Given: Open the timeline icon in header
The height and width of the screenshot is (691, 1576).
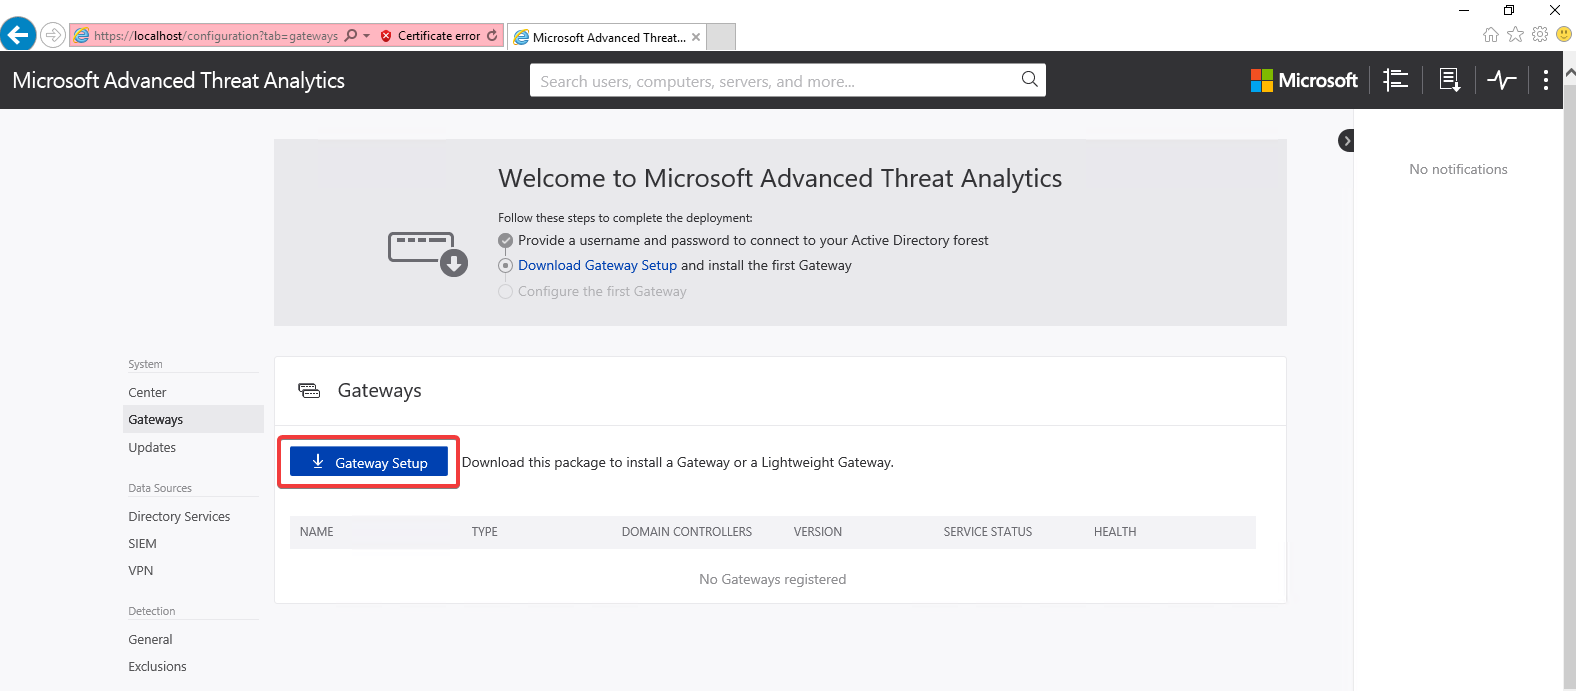Looking at the screenshot, I should point(1395,80).
